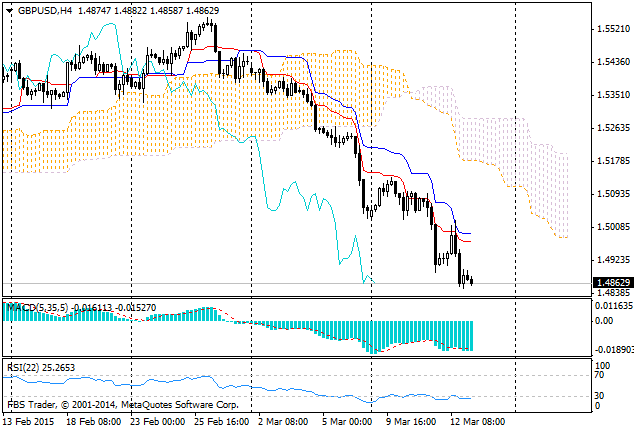The height and width of the screenshot is (430, 634).
Task: Click the 1.54360 price axis value
Action: [x=613, y=62]
